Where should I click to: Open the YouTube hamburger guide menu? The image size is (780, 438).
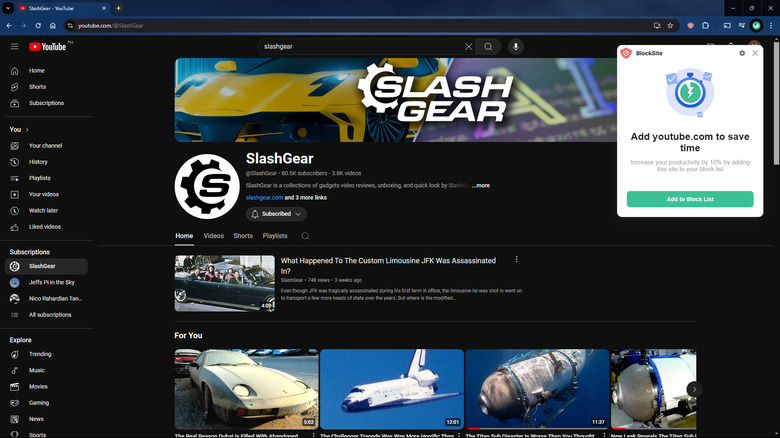click(x=14, y=46)
